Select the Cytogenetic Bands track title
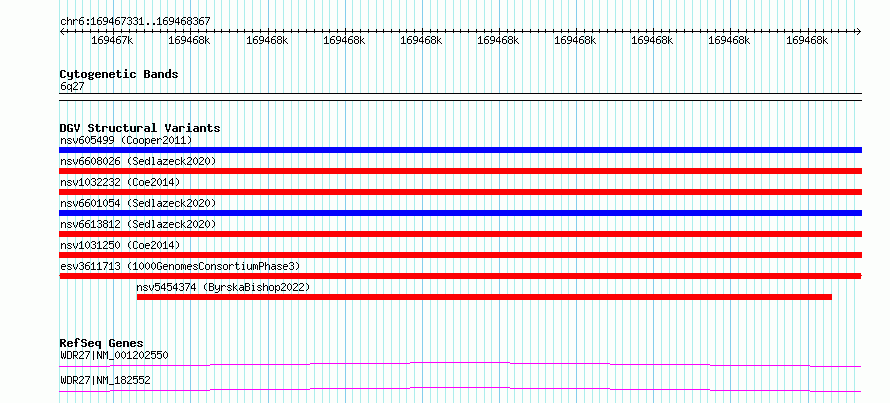This screenshot has width=890, height=403. 119,74
